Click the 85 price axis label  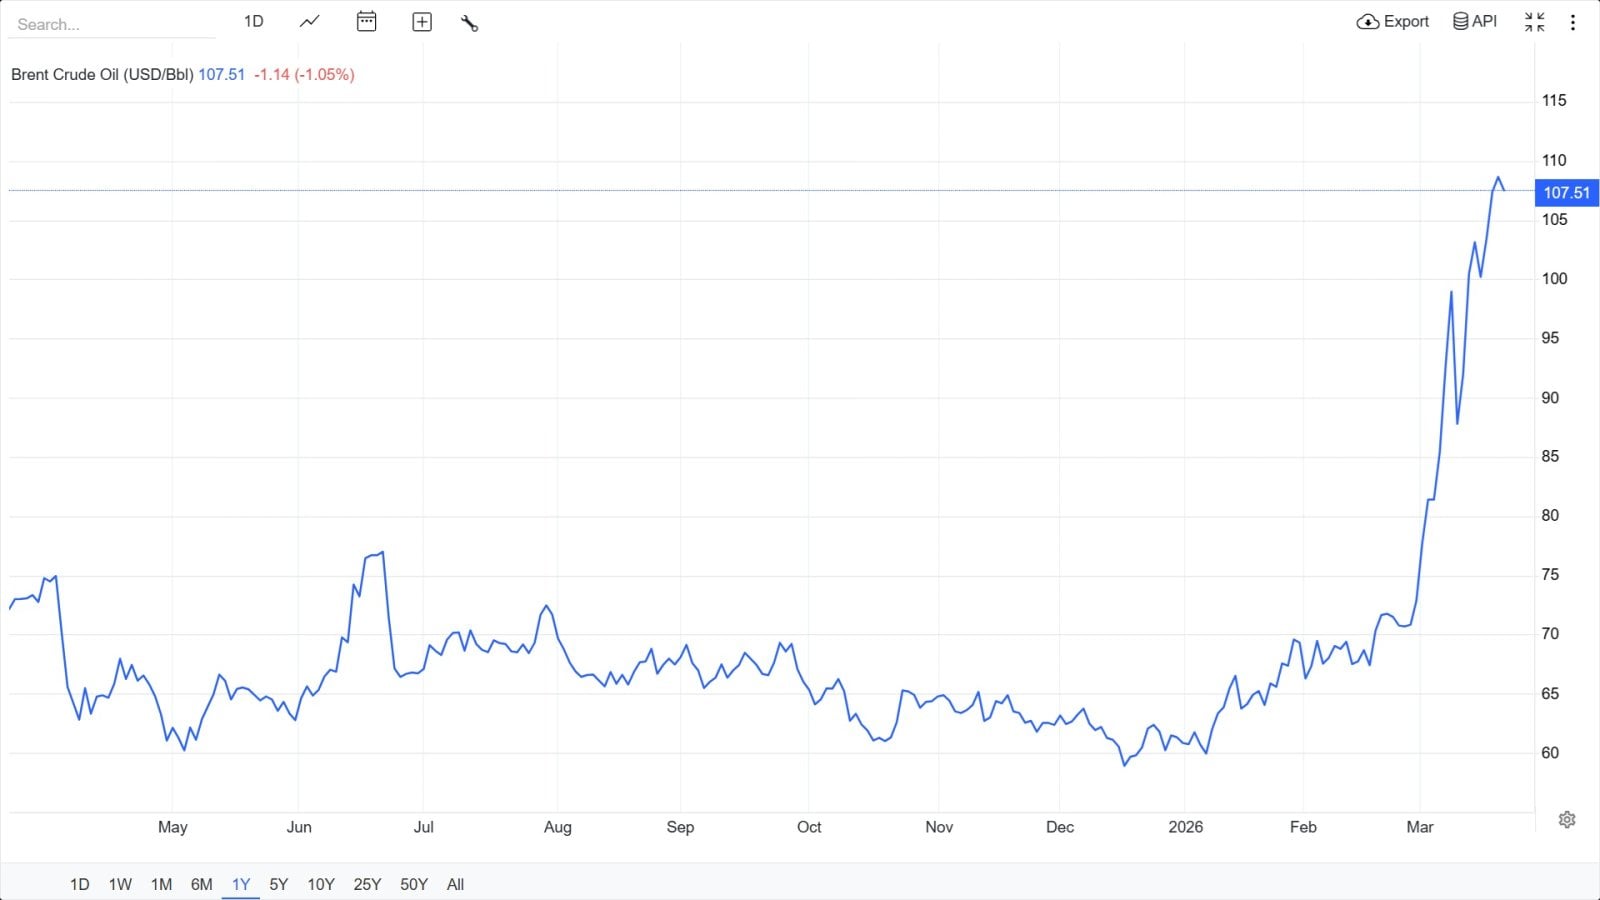click(1550, 456)
